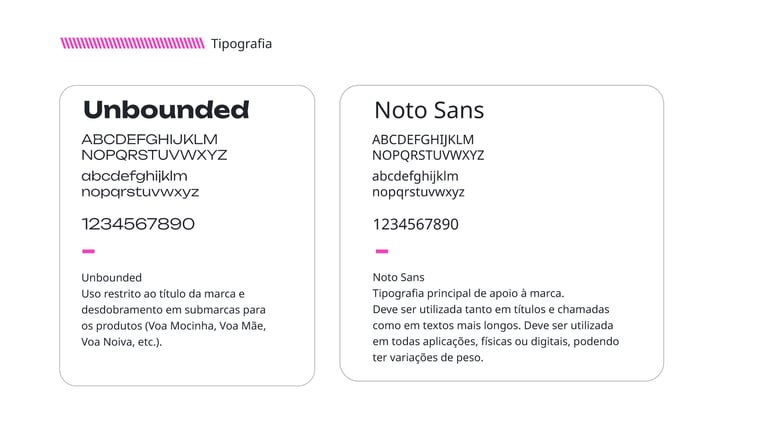Click Unbounded uppercase line ABCDEFGHIJKLM

pos(149,139)
